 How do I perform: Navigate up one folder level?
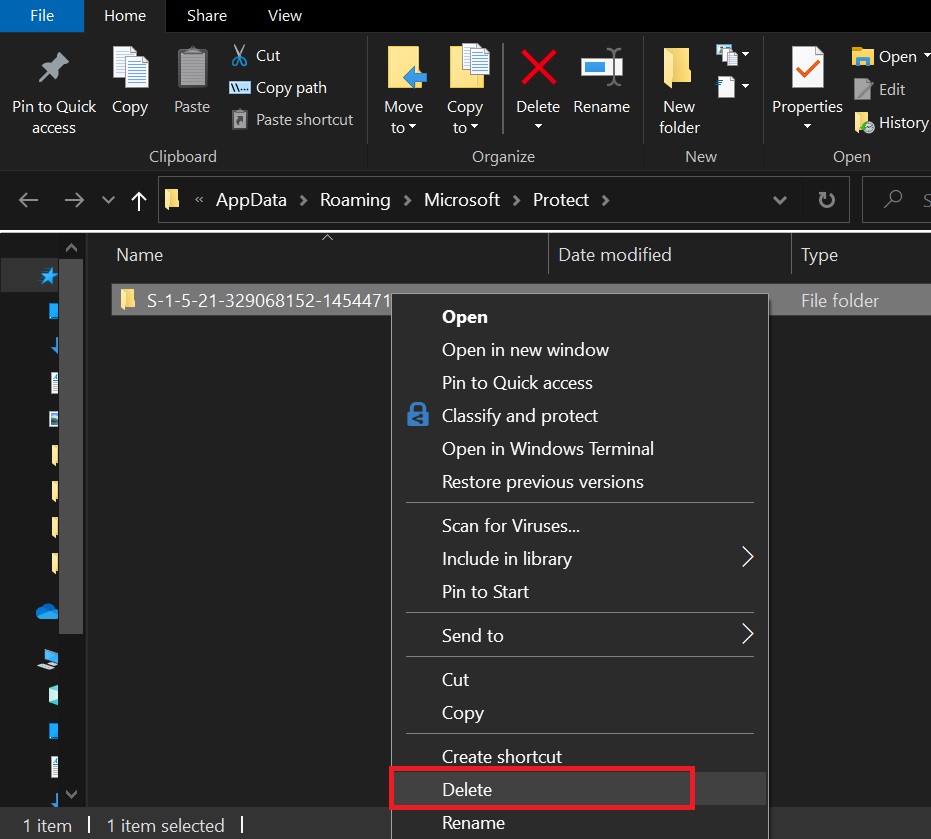coord(139,200)
